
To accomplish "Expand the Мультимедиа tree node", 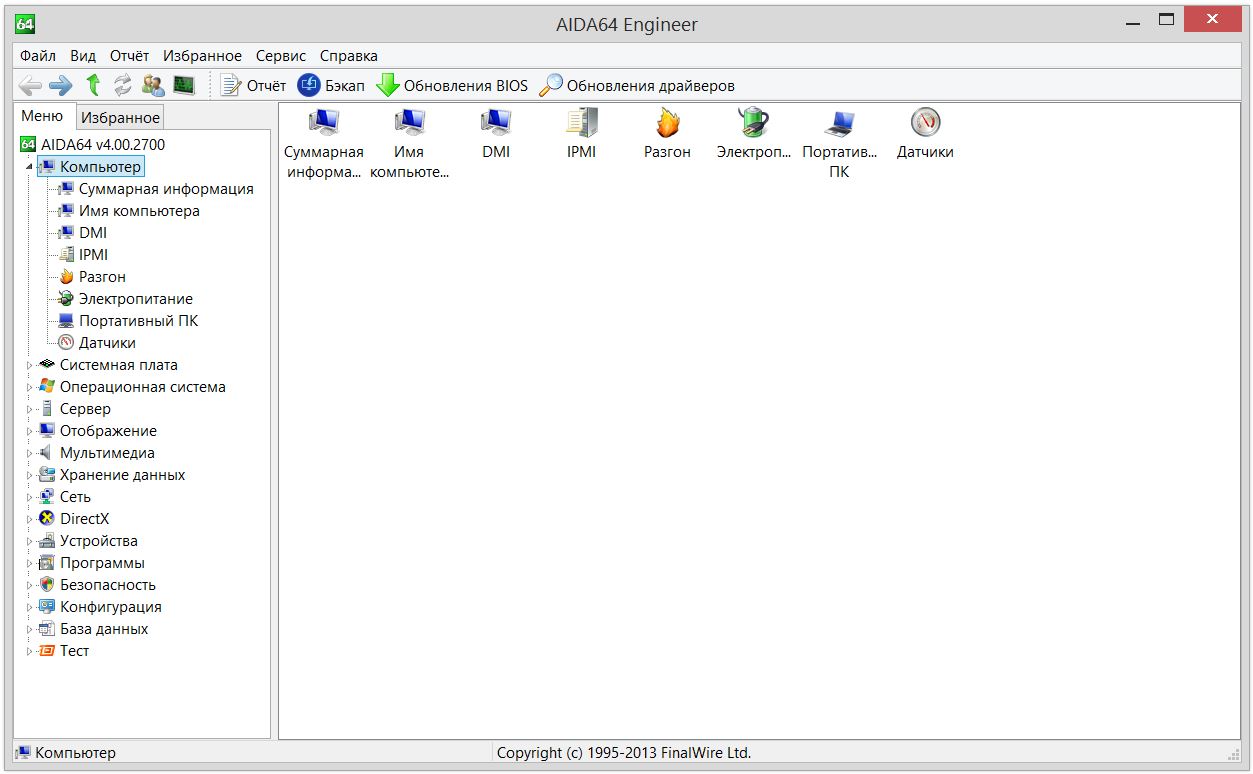I will (29, 453).
